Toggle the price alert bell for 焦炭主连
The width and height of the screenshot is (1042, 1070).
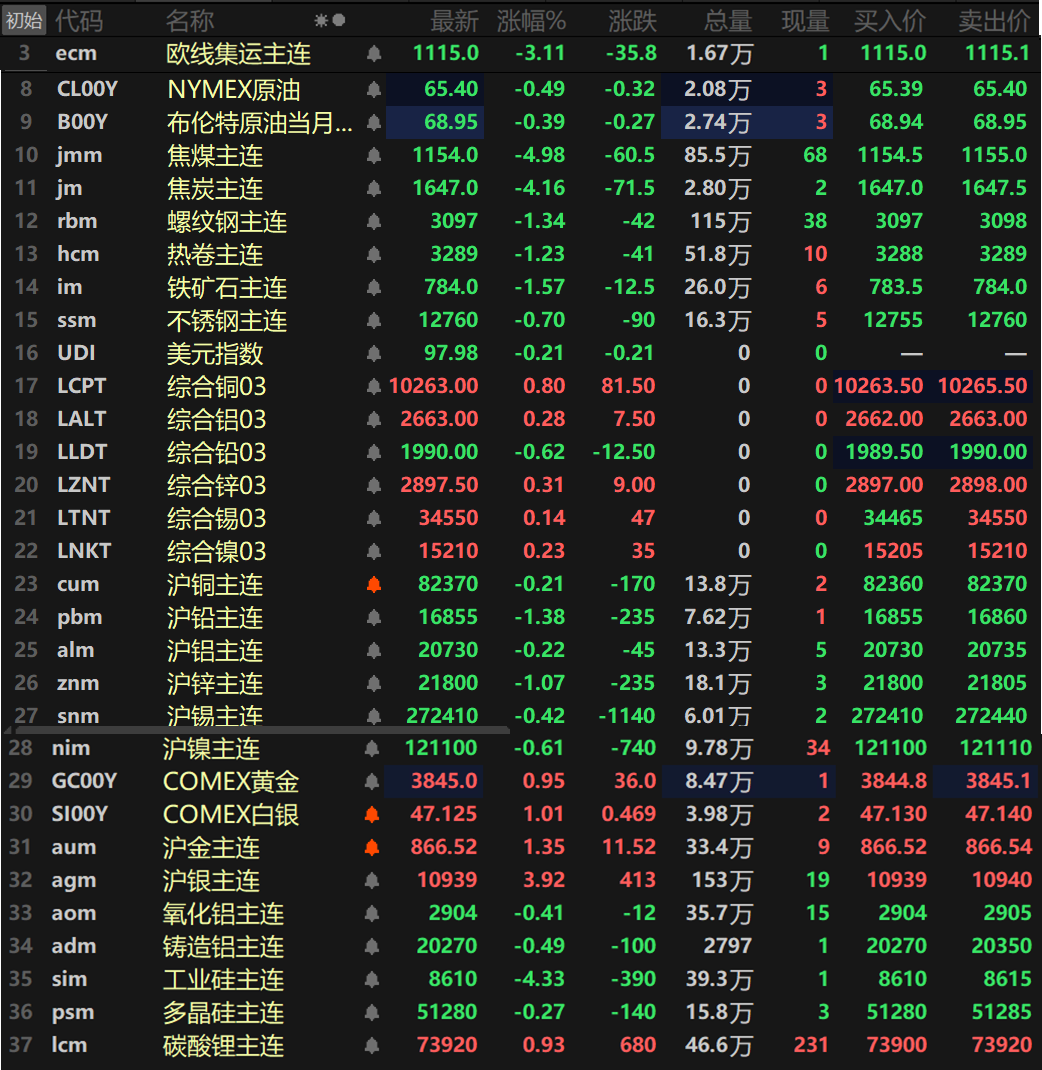[373, 187]
